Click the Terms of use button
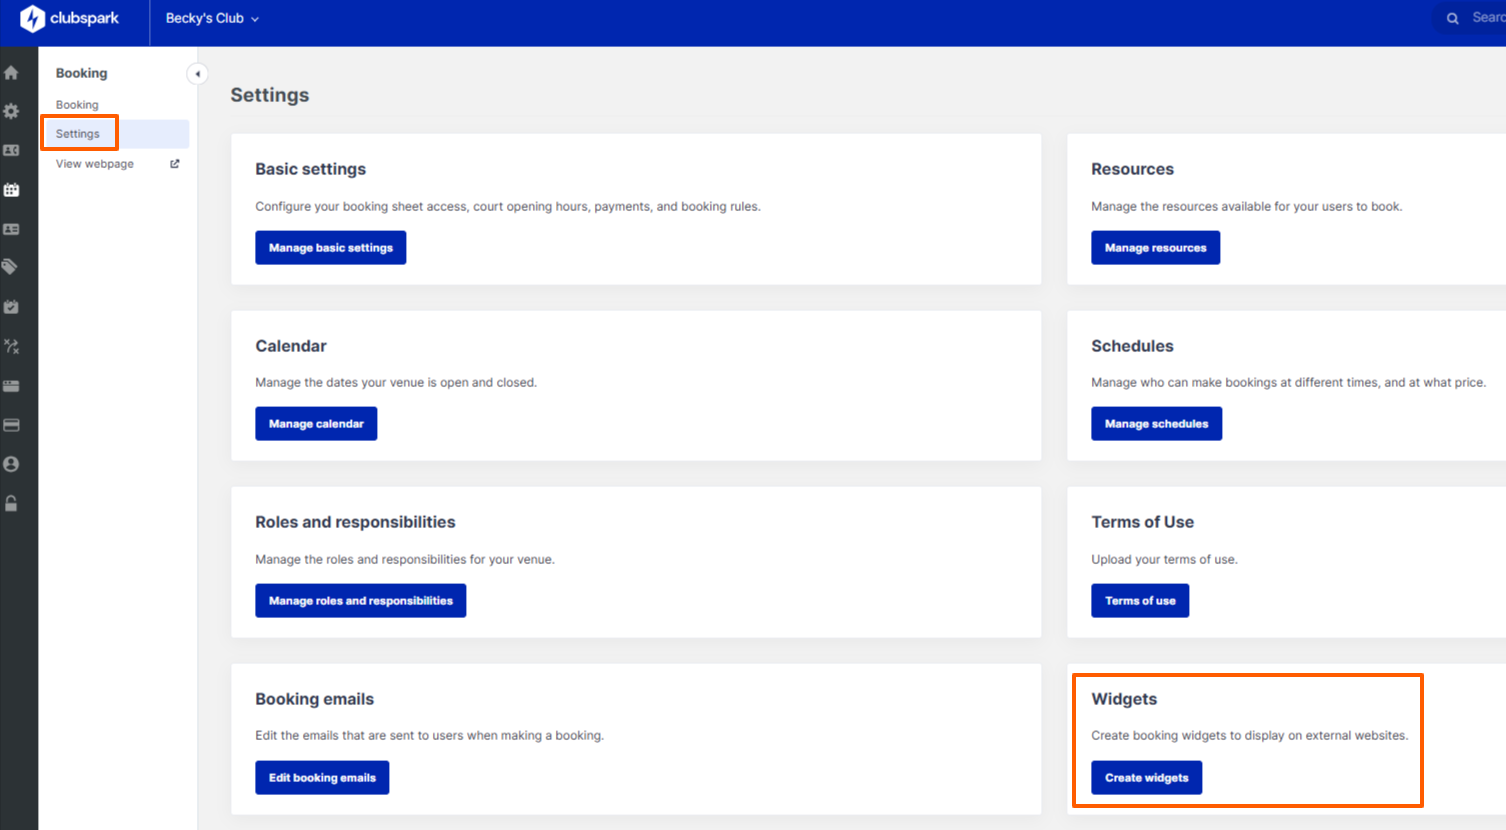1506x830 pixels. (x=1140, y=600)
